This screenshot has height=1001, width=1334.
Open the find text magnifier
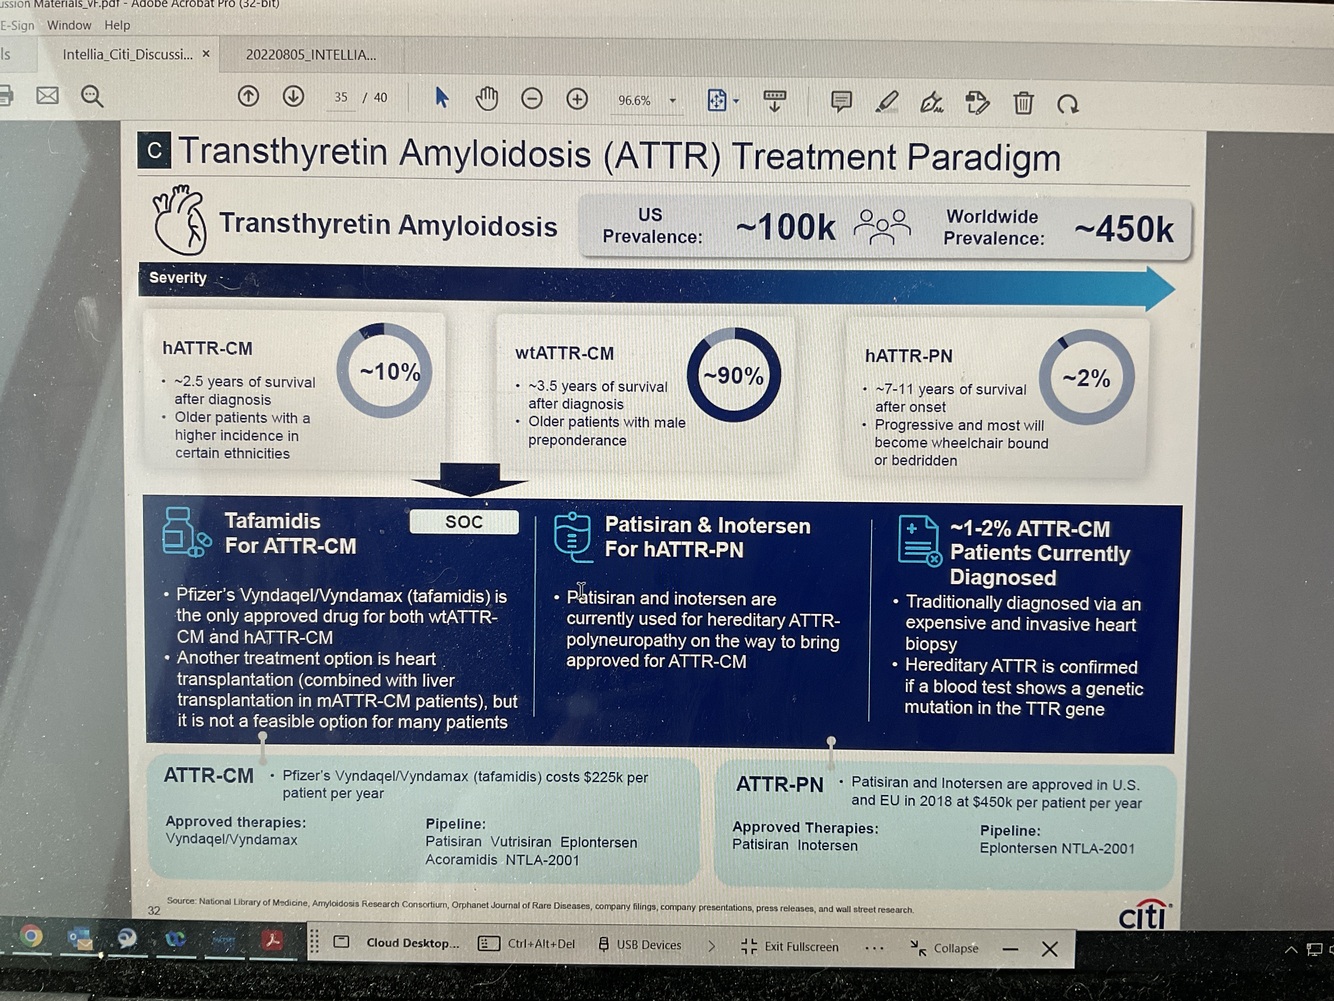92,96
